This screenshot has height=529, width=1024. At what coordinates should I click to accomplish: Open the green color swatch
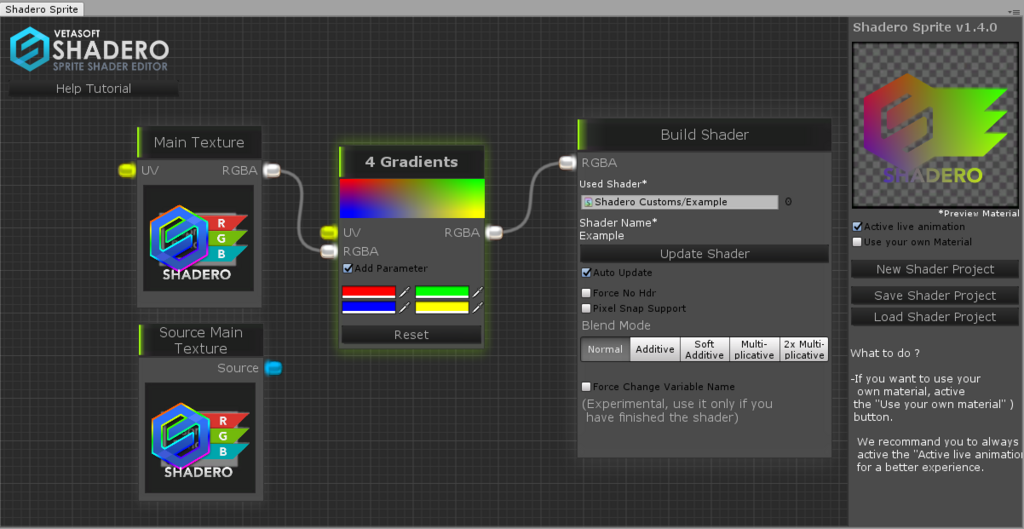[x=442, y=292]
